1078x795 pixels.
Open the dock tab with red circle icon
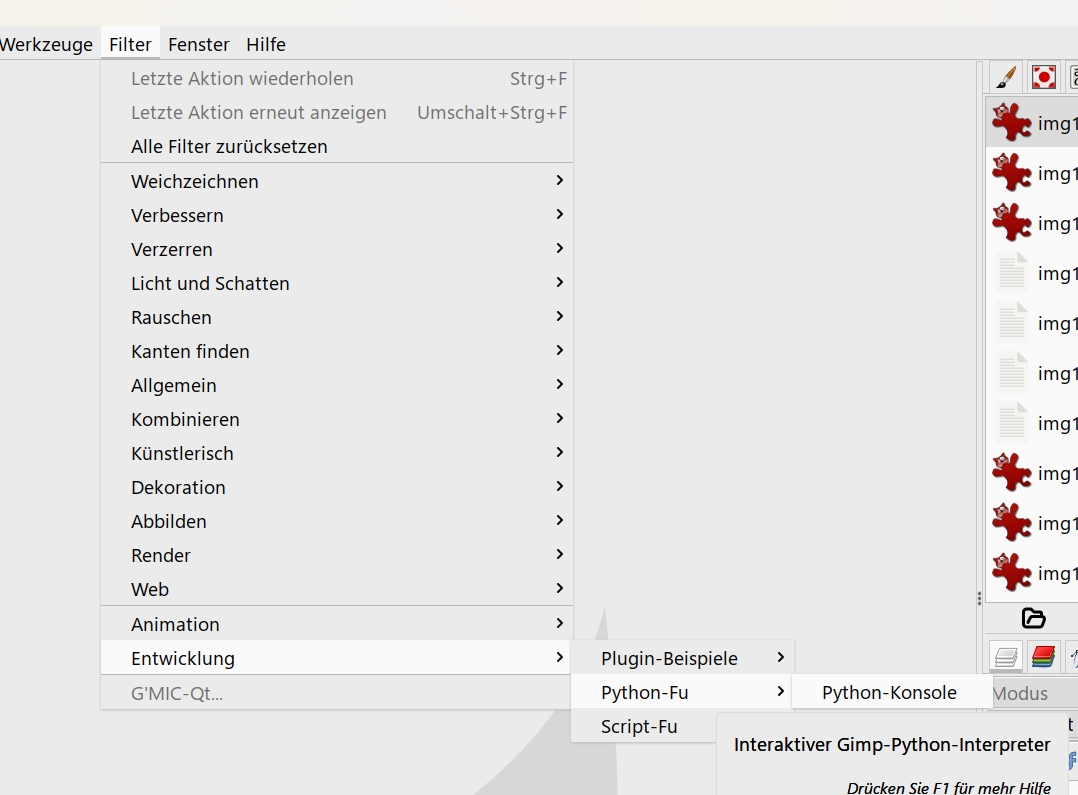point(1044,77)
